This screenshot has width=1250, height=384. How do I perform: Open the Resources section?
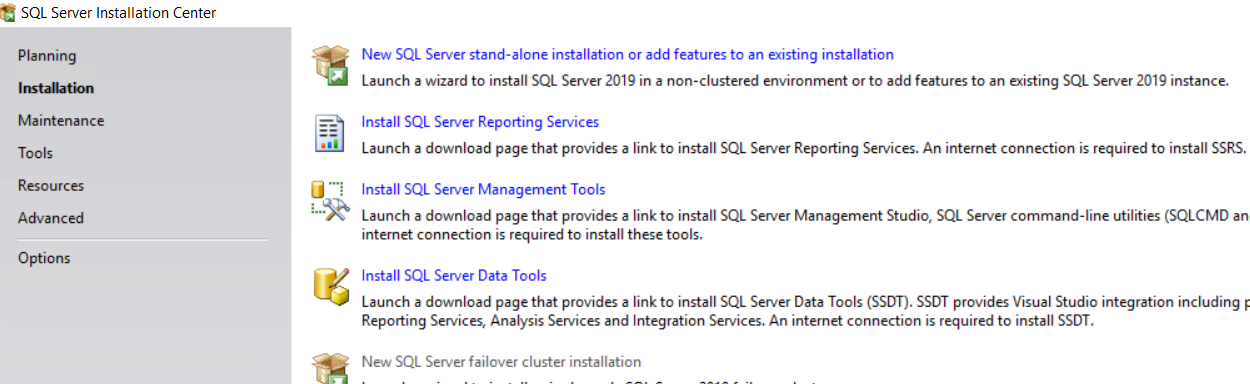[x=51, y=186]
